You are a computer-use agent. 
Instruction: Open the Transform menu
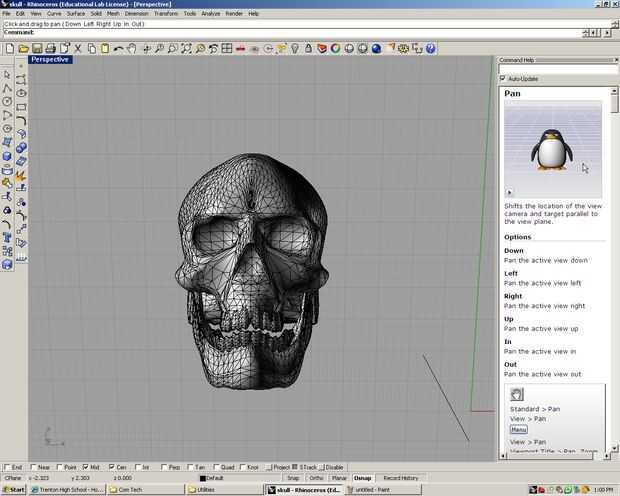pos(166,13)
